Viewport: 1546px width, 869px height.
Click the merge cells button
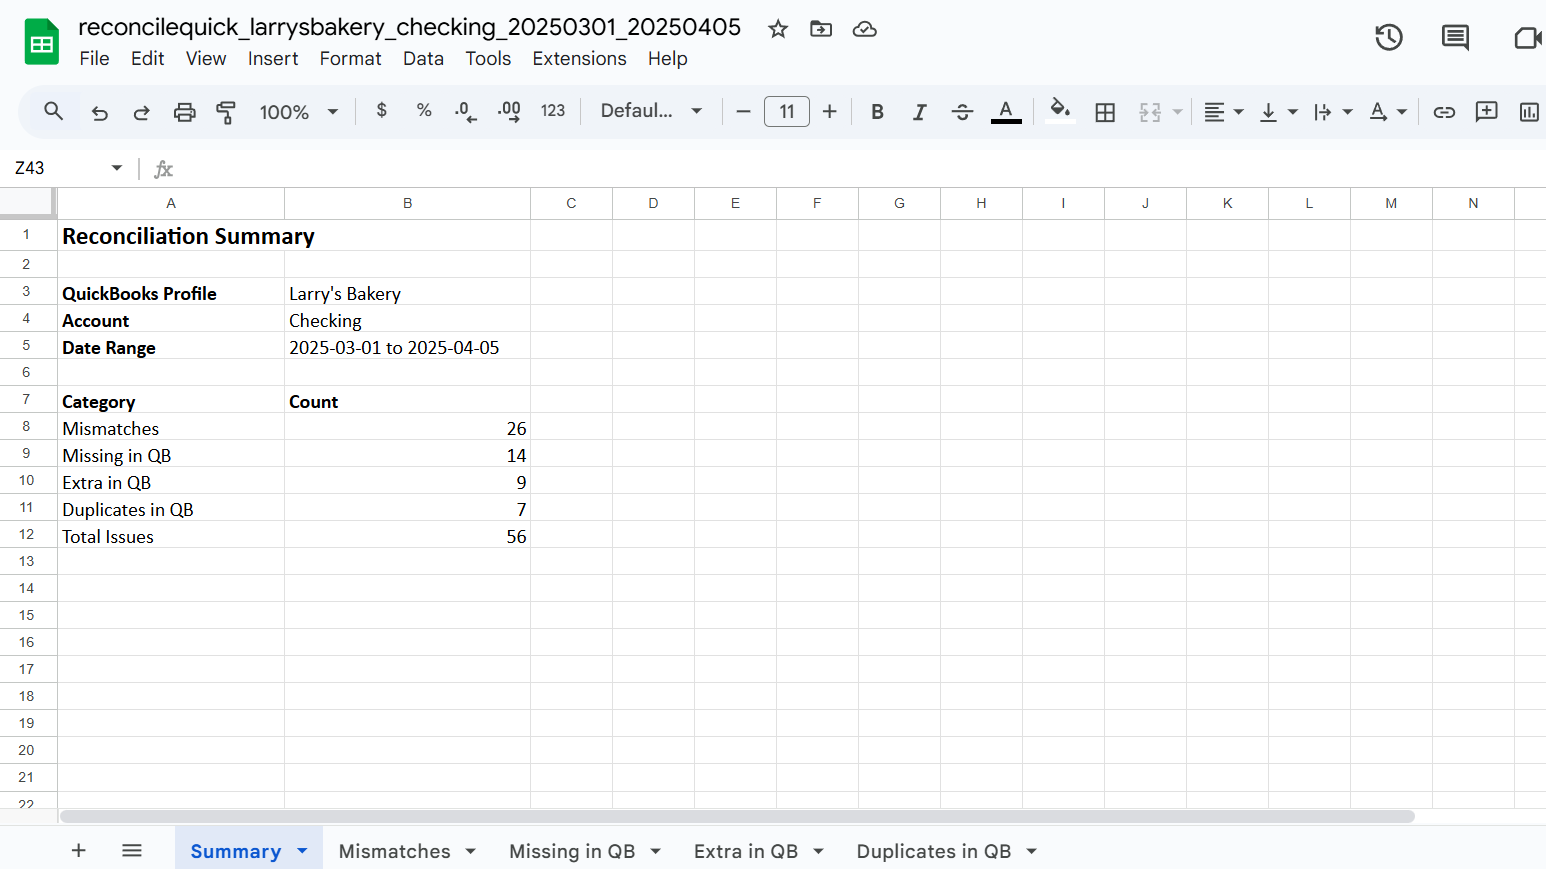click(x=1150, y=112)
